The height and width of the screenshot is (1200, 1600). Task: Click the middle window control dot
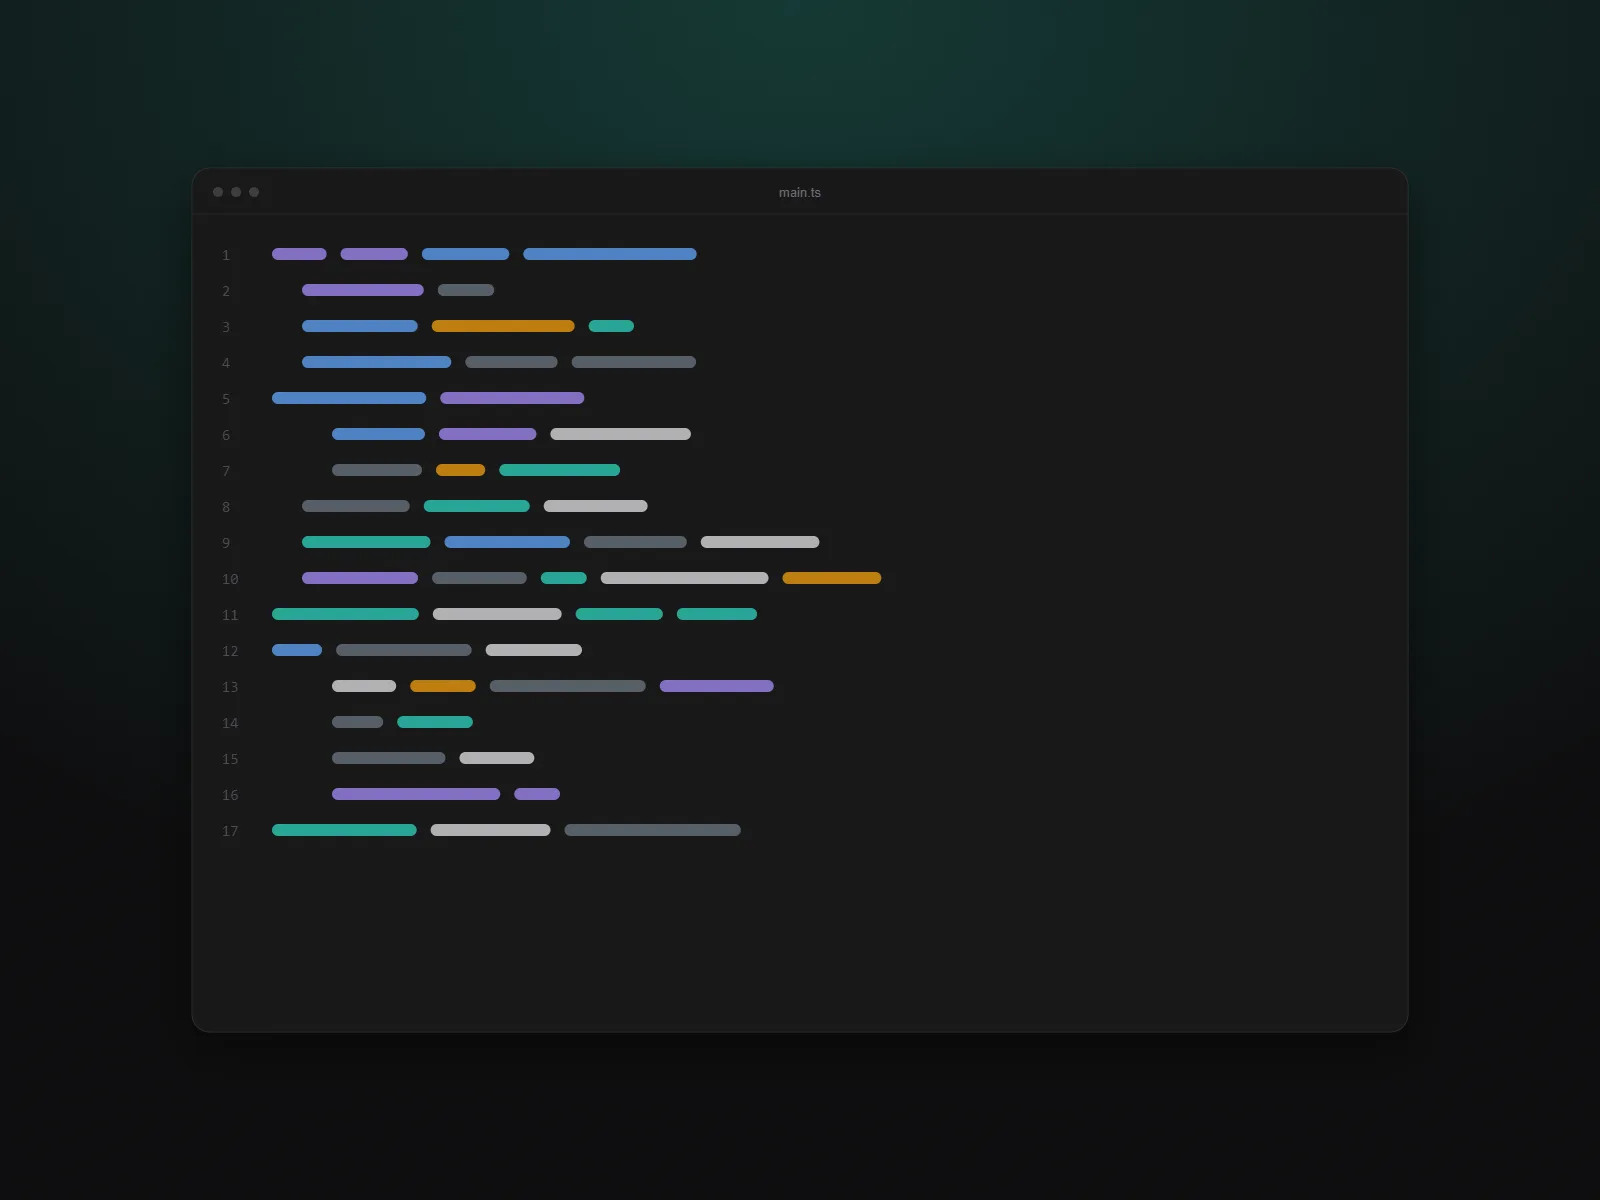tap(236, 192)
